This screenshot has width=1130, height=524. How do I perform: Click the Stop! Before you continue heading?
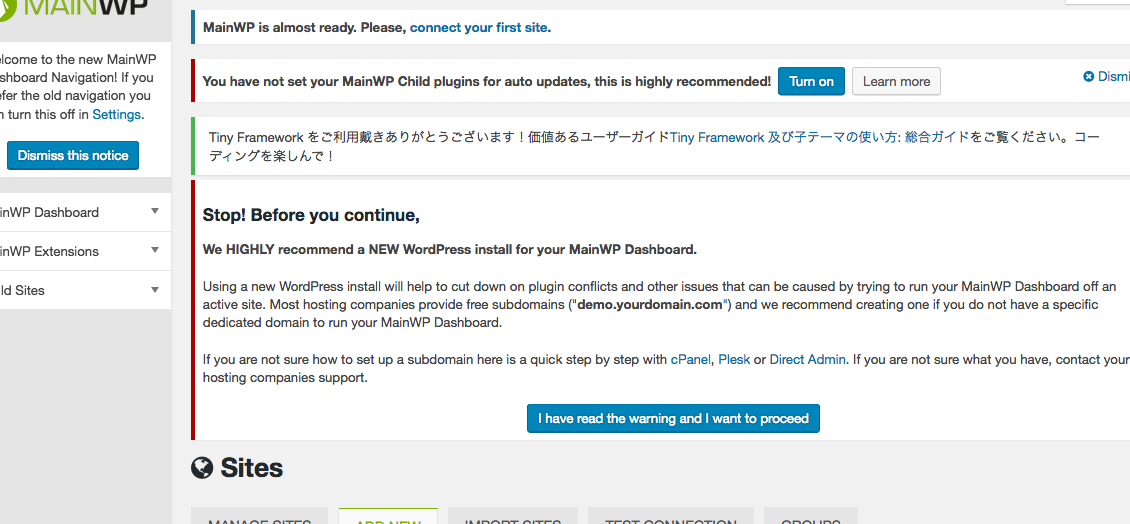pyautogui.click(x=311, y=215)
